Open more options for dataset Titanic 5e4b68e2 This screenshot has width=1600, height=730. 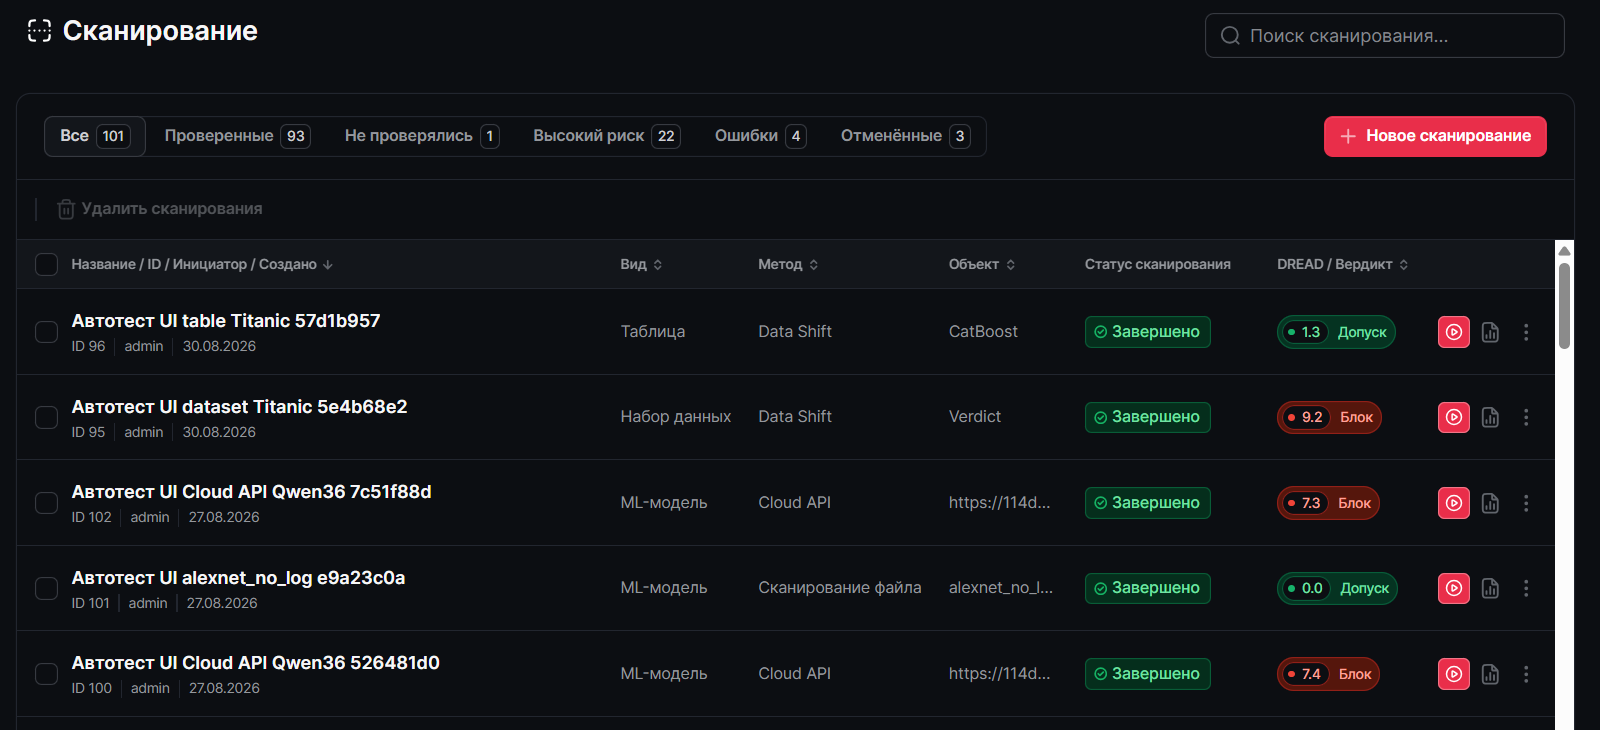pyautogui.click(x=1526, y=417)
